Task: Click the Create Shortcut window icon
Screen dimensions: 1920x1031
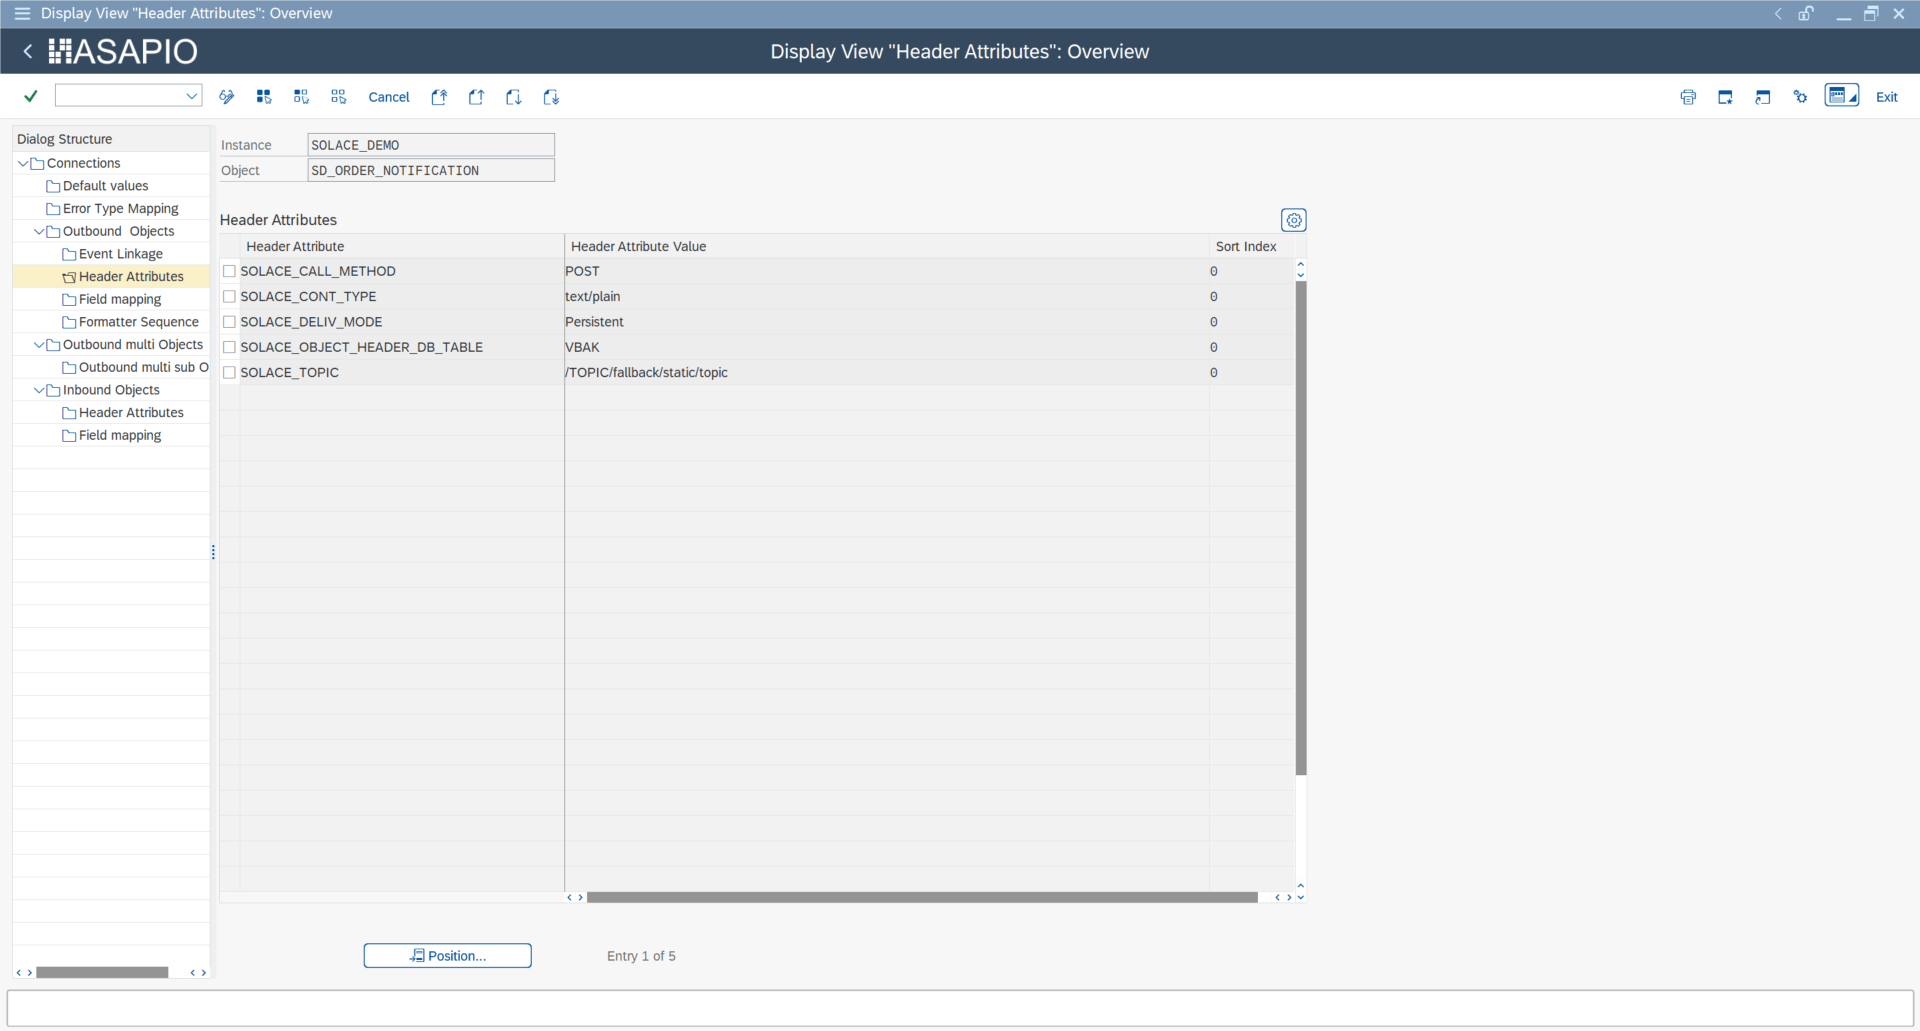Action: click(x=1763, y=97)
